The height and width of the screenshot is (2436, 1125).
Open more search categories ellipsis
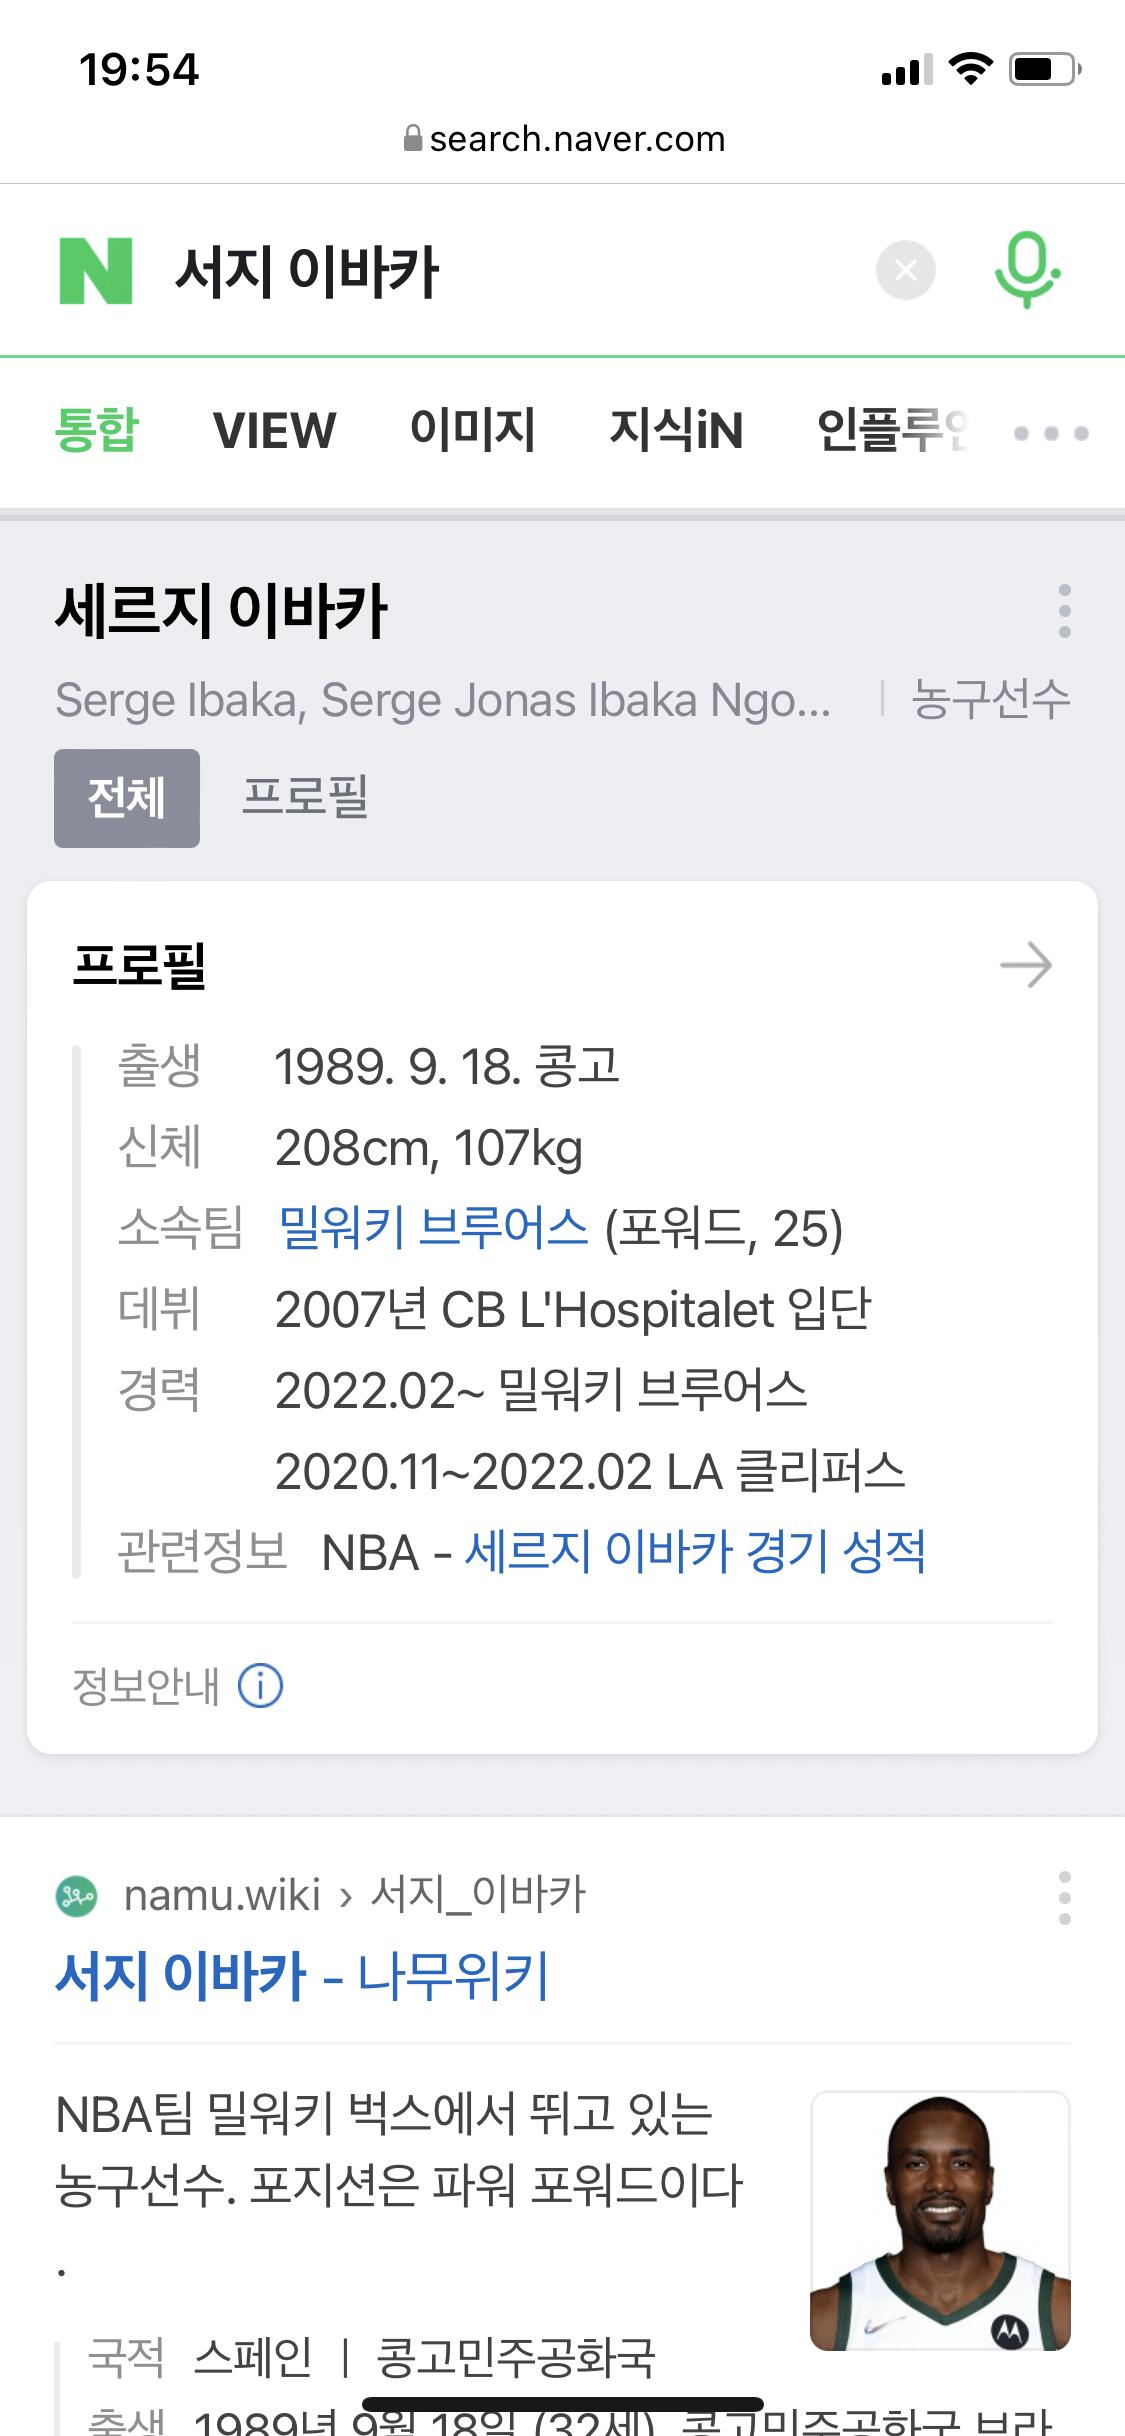click(1050, 433)
